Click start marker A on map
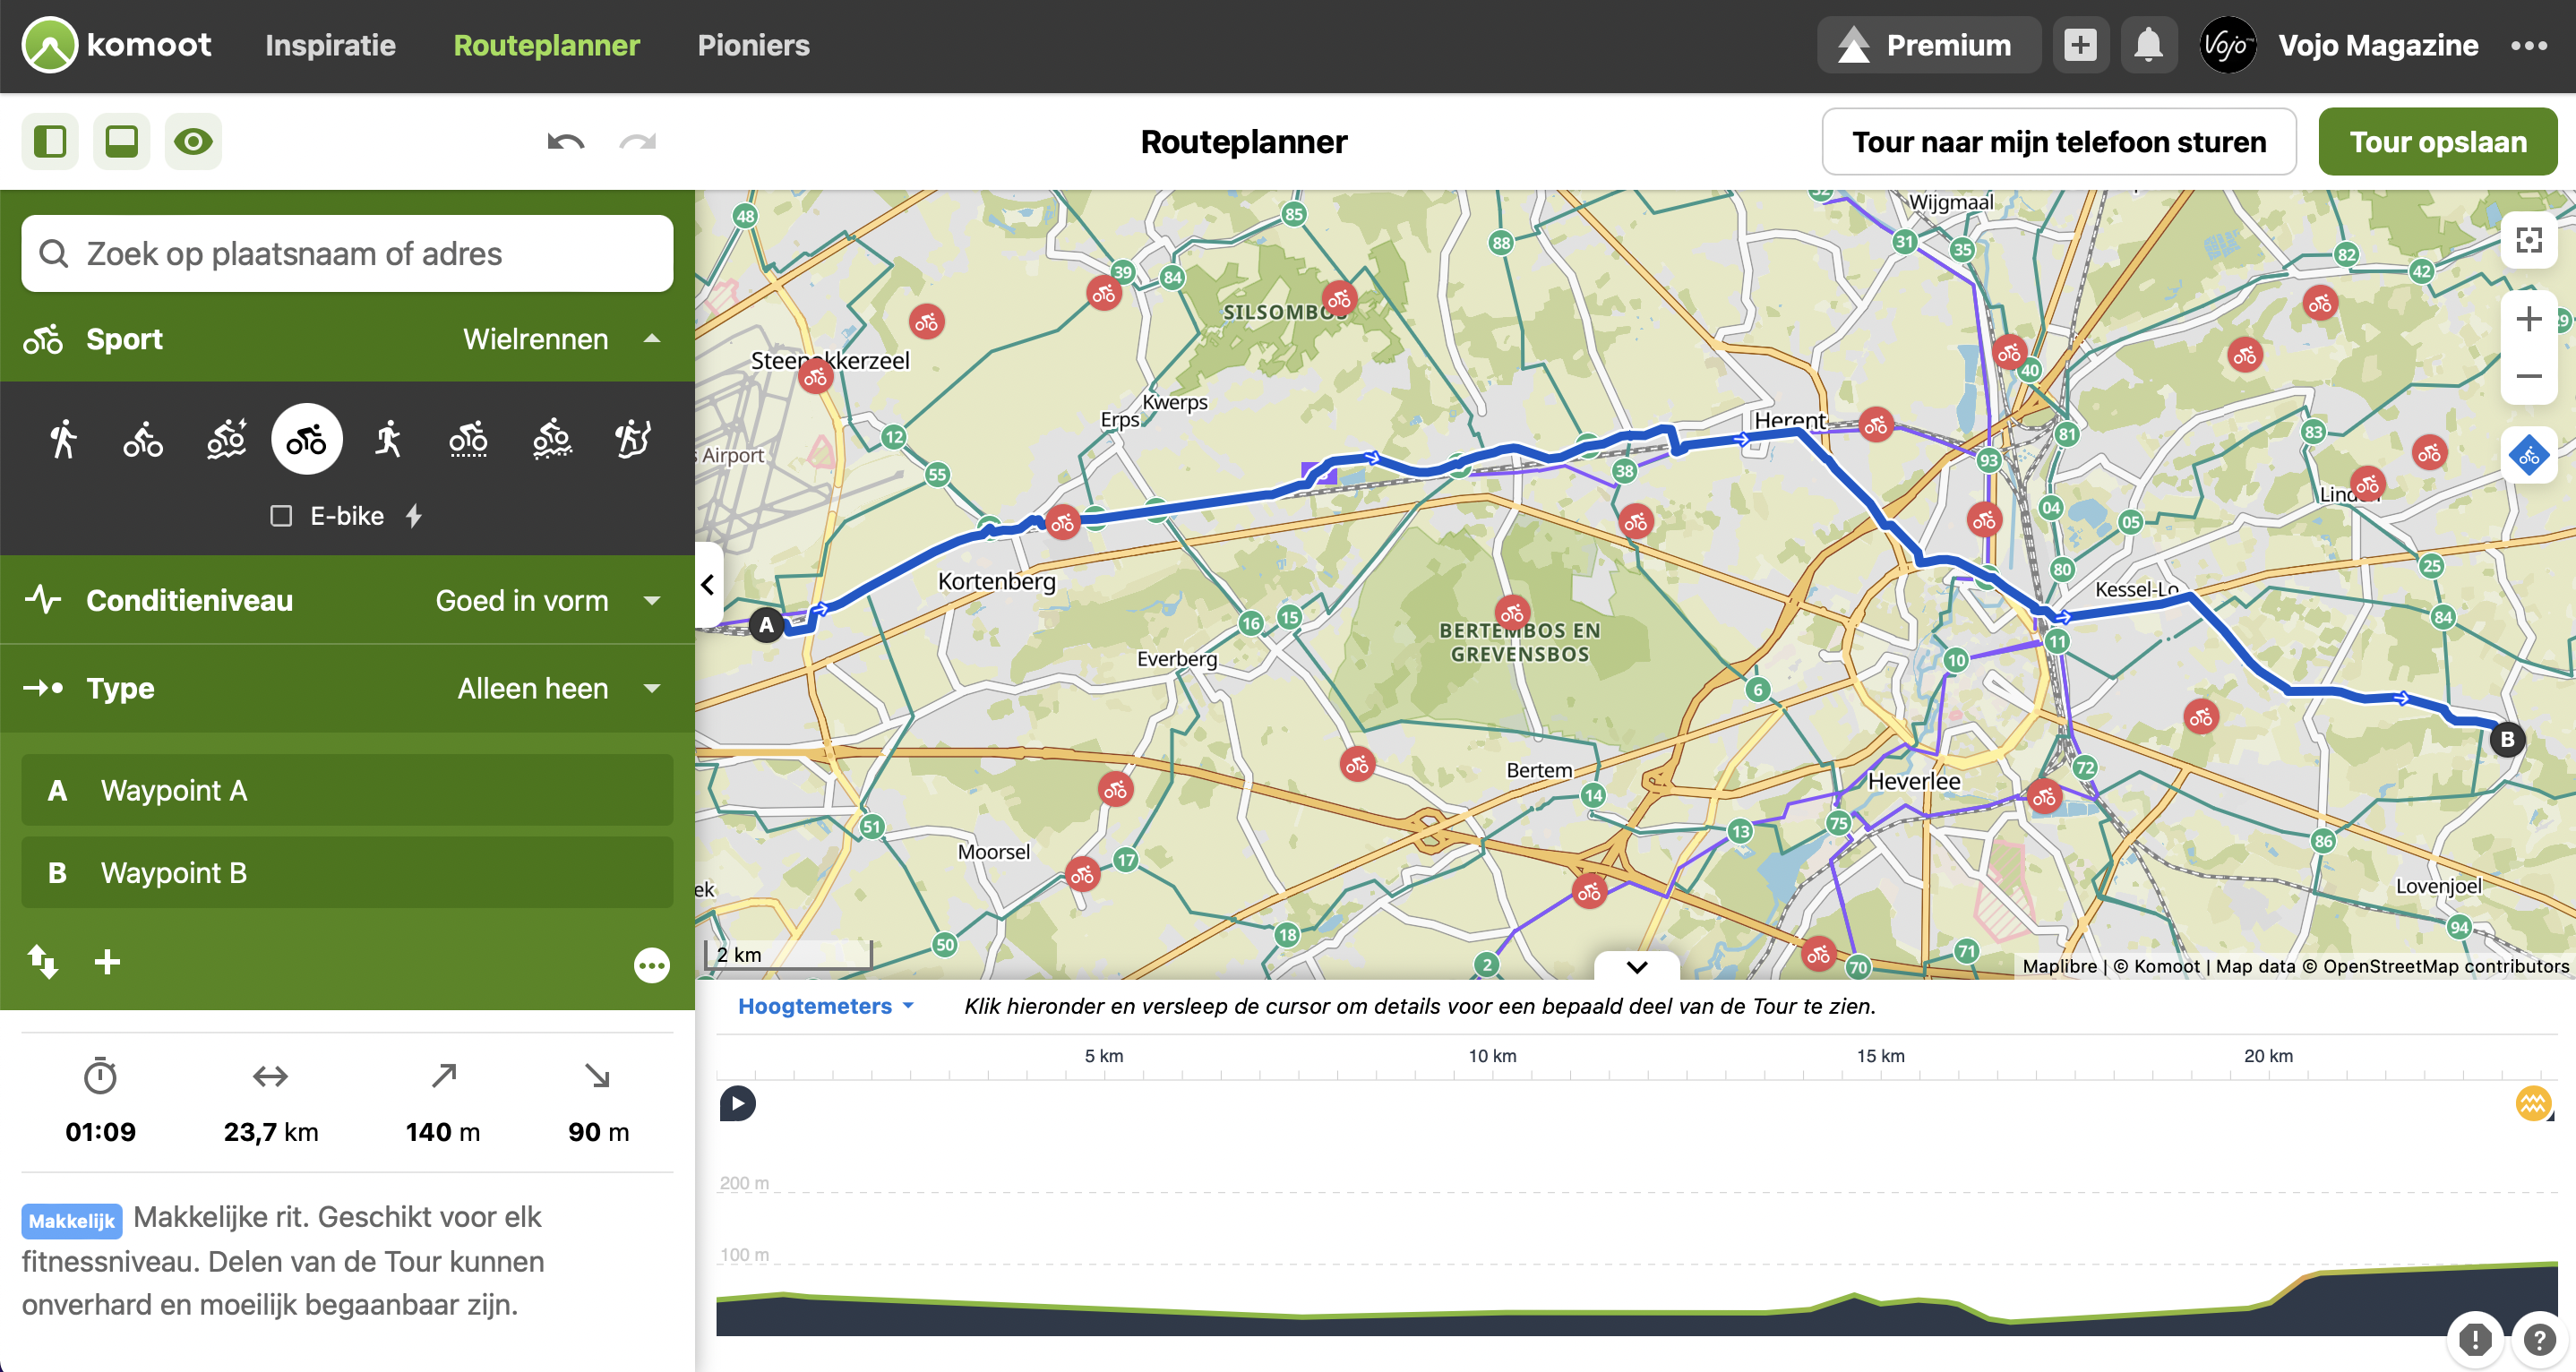The image size is (2576, 1372). 766,625
